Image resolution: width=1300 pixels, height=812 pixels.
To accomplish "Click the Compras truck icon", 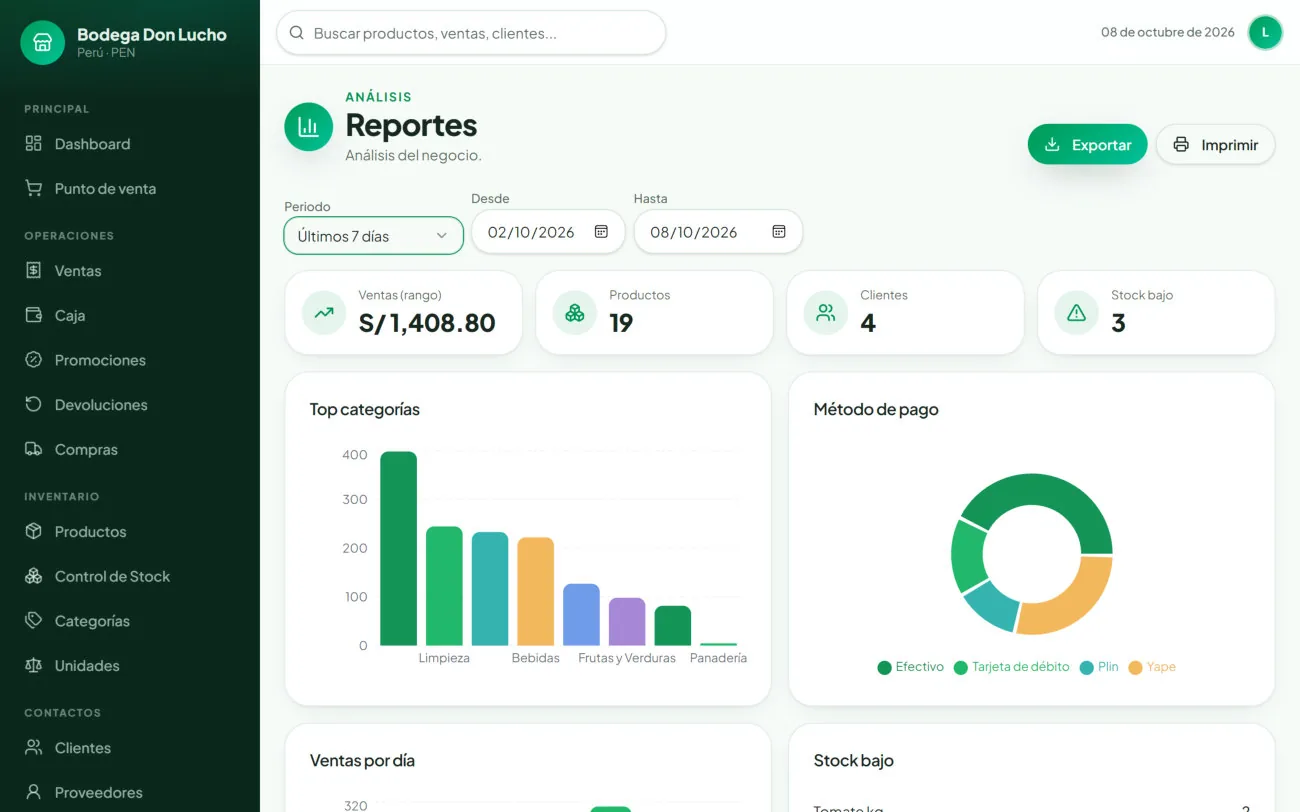I will point(34,449).
